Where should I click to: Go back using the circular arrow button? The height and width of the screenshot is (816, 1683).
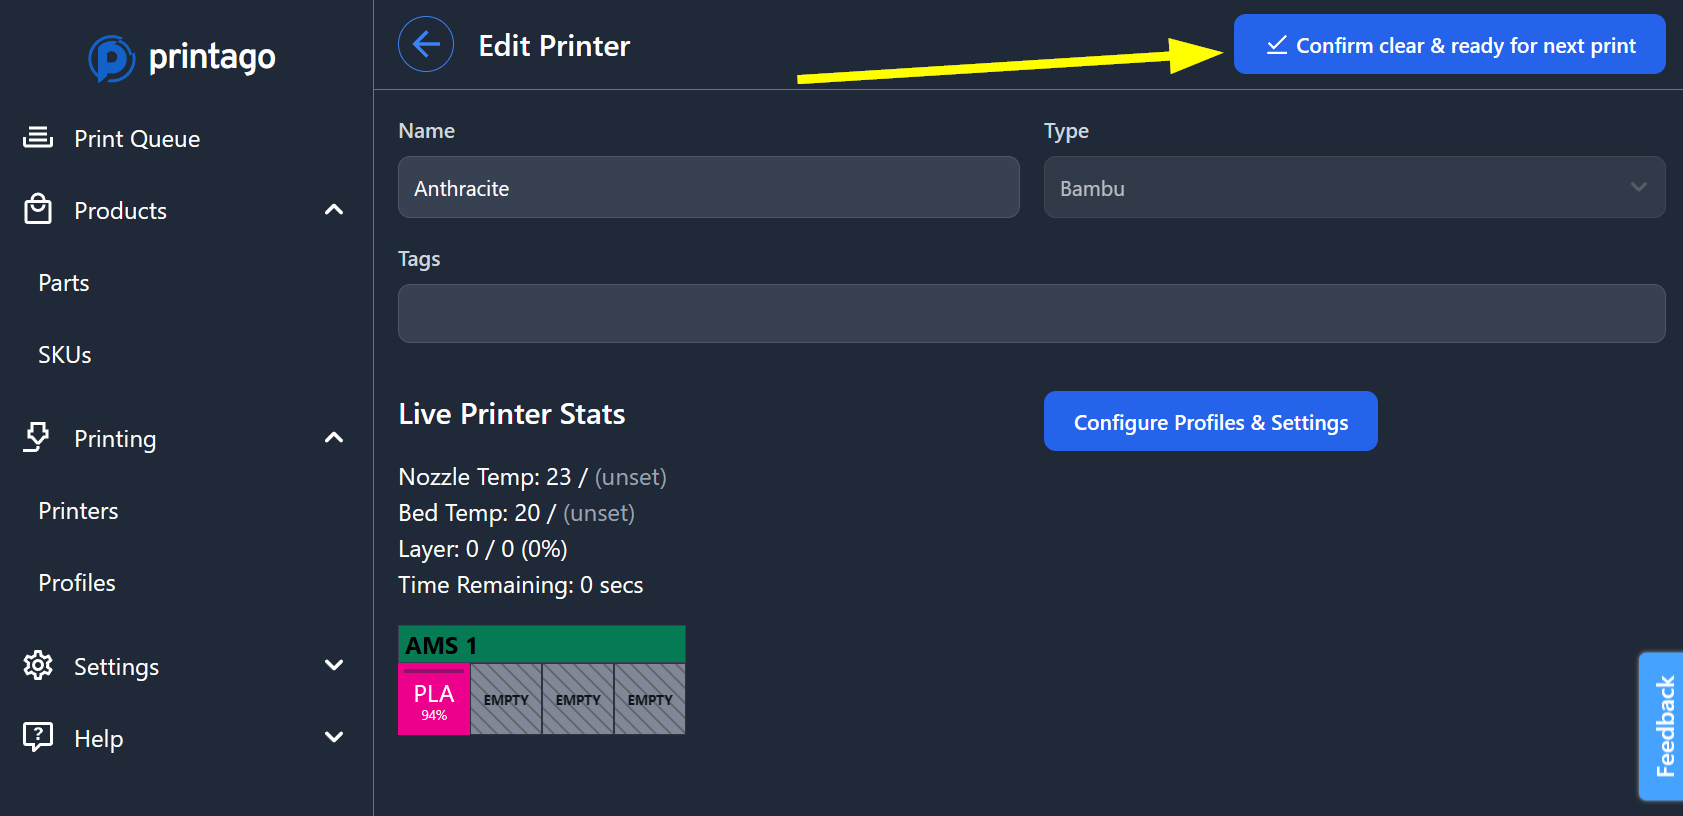pyautogui.click(x=426, y=44)
